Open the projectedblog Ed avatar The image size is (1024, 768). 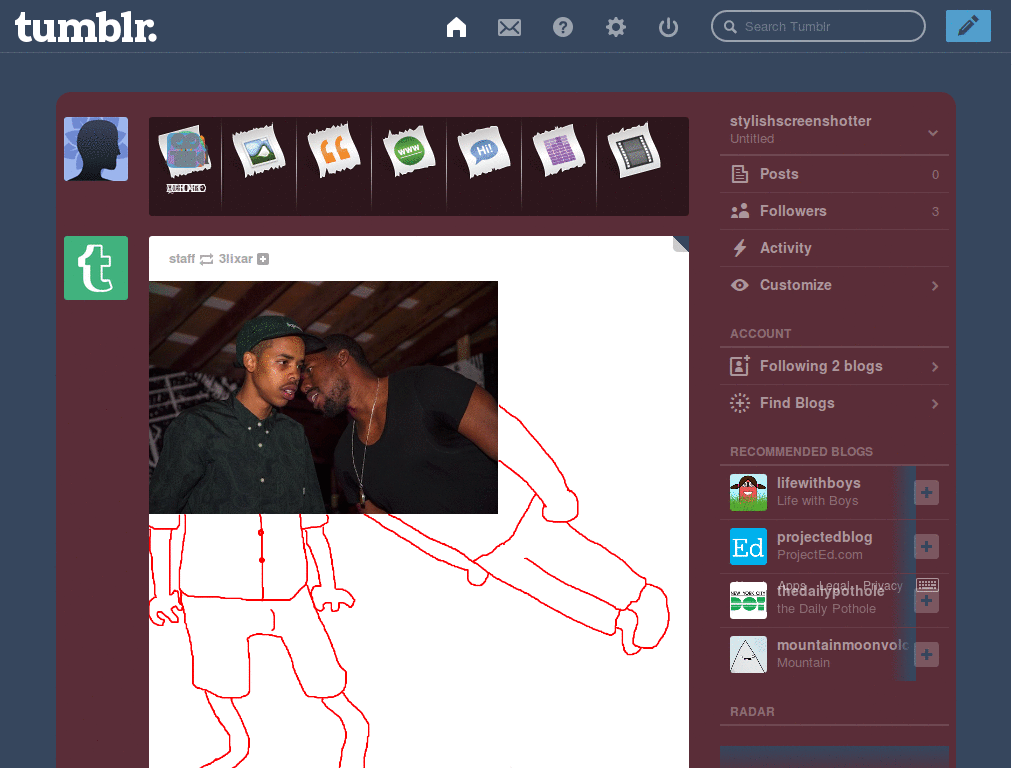coord(748,547)
